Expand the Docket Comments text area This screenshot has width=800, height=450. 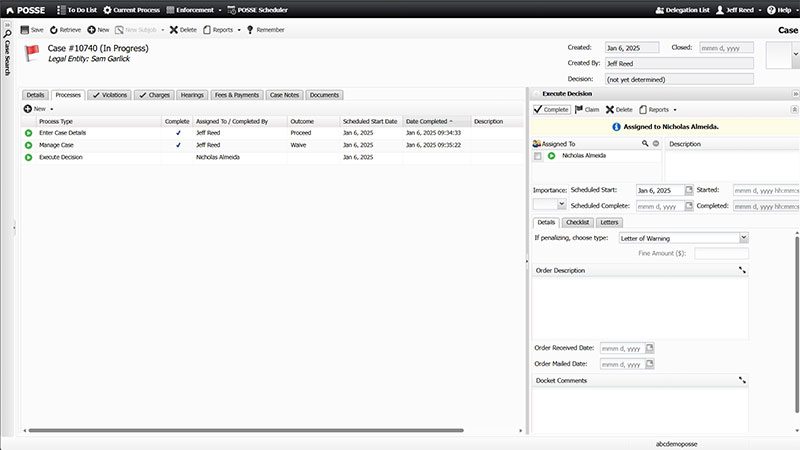coord(742,380)
